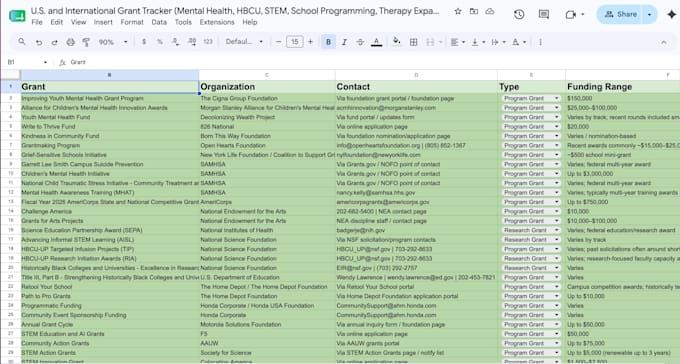Image resolution: width=680 pixels, height=364 pixels.
Task: Open fill color paint bucket
Action: coord(396,42)
